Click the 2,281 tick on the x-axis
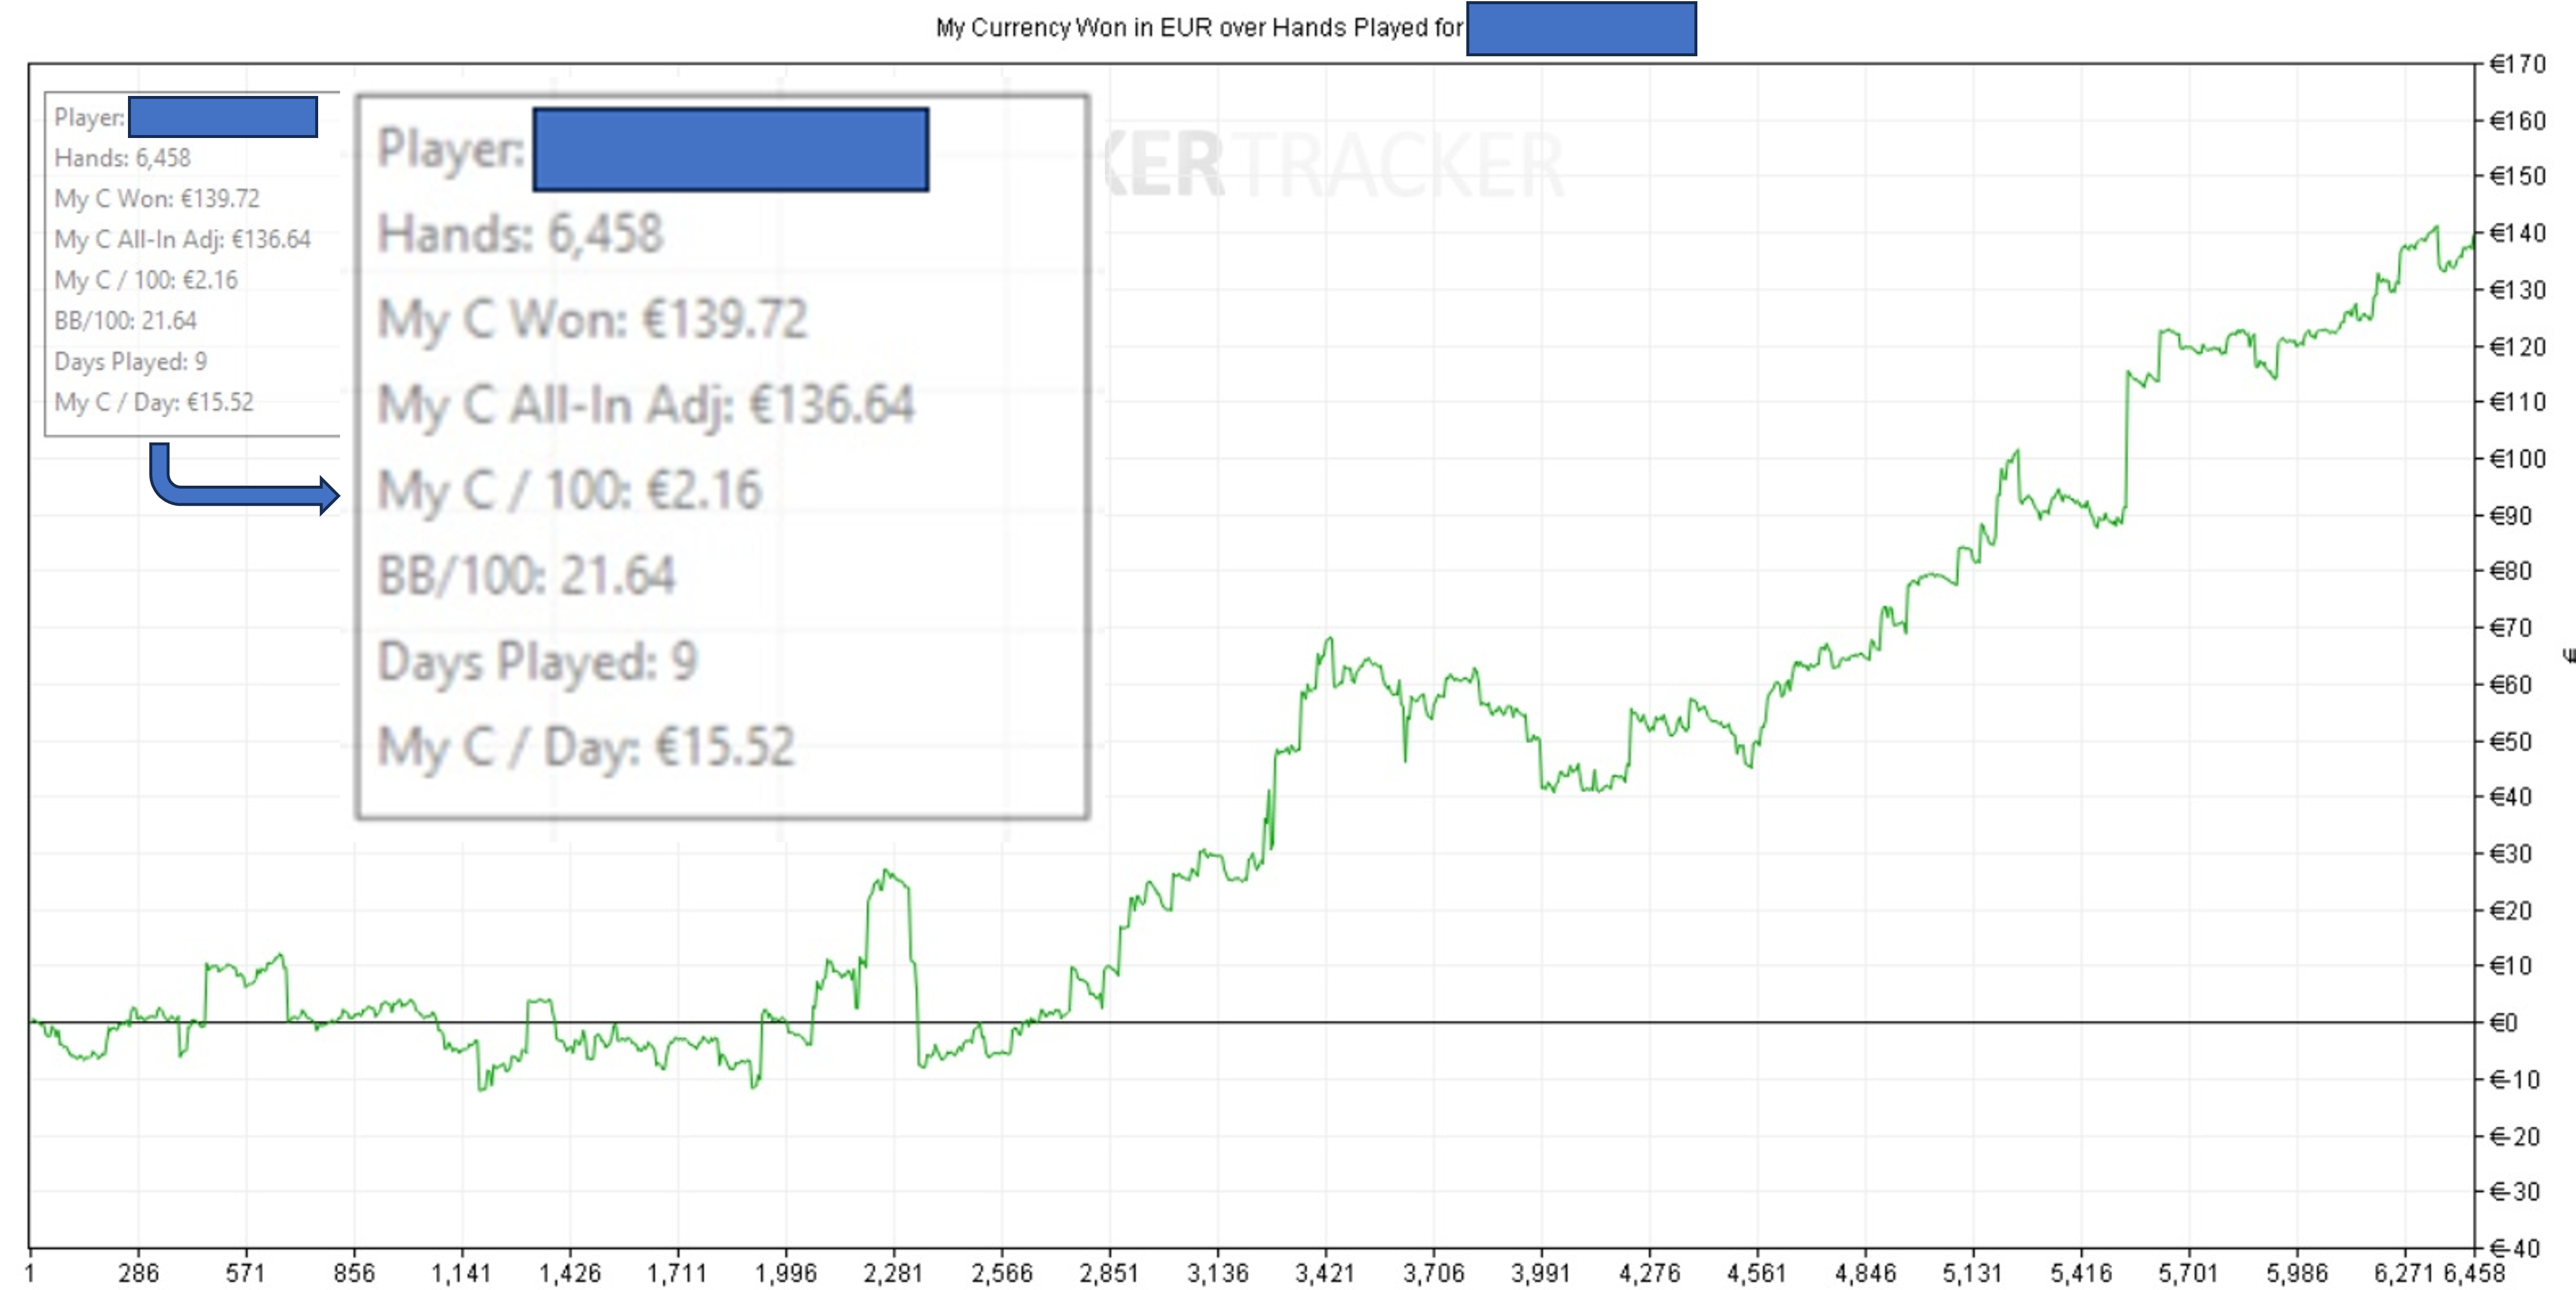 pyautogui.click(x=892, y=1273)
